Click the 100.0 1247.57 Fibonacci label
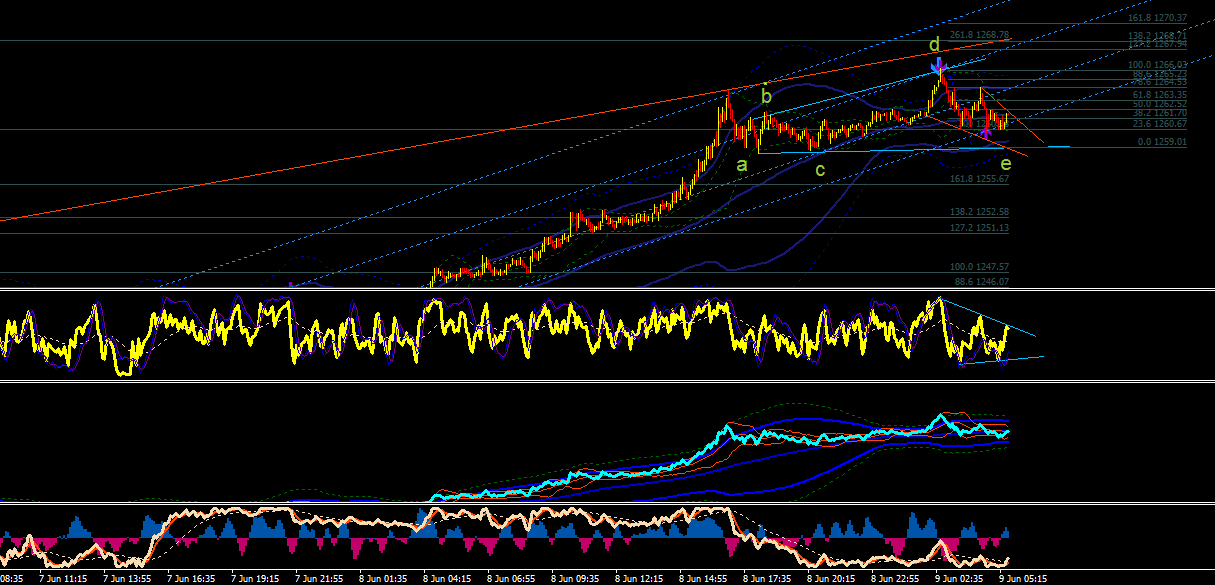Viewport: 1215px width, 585px height. (979, 268)
